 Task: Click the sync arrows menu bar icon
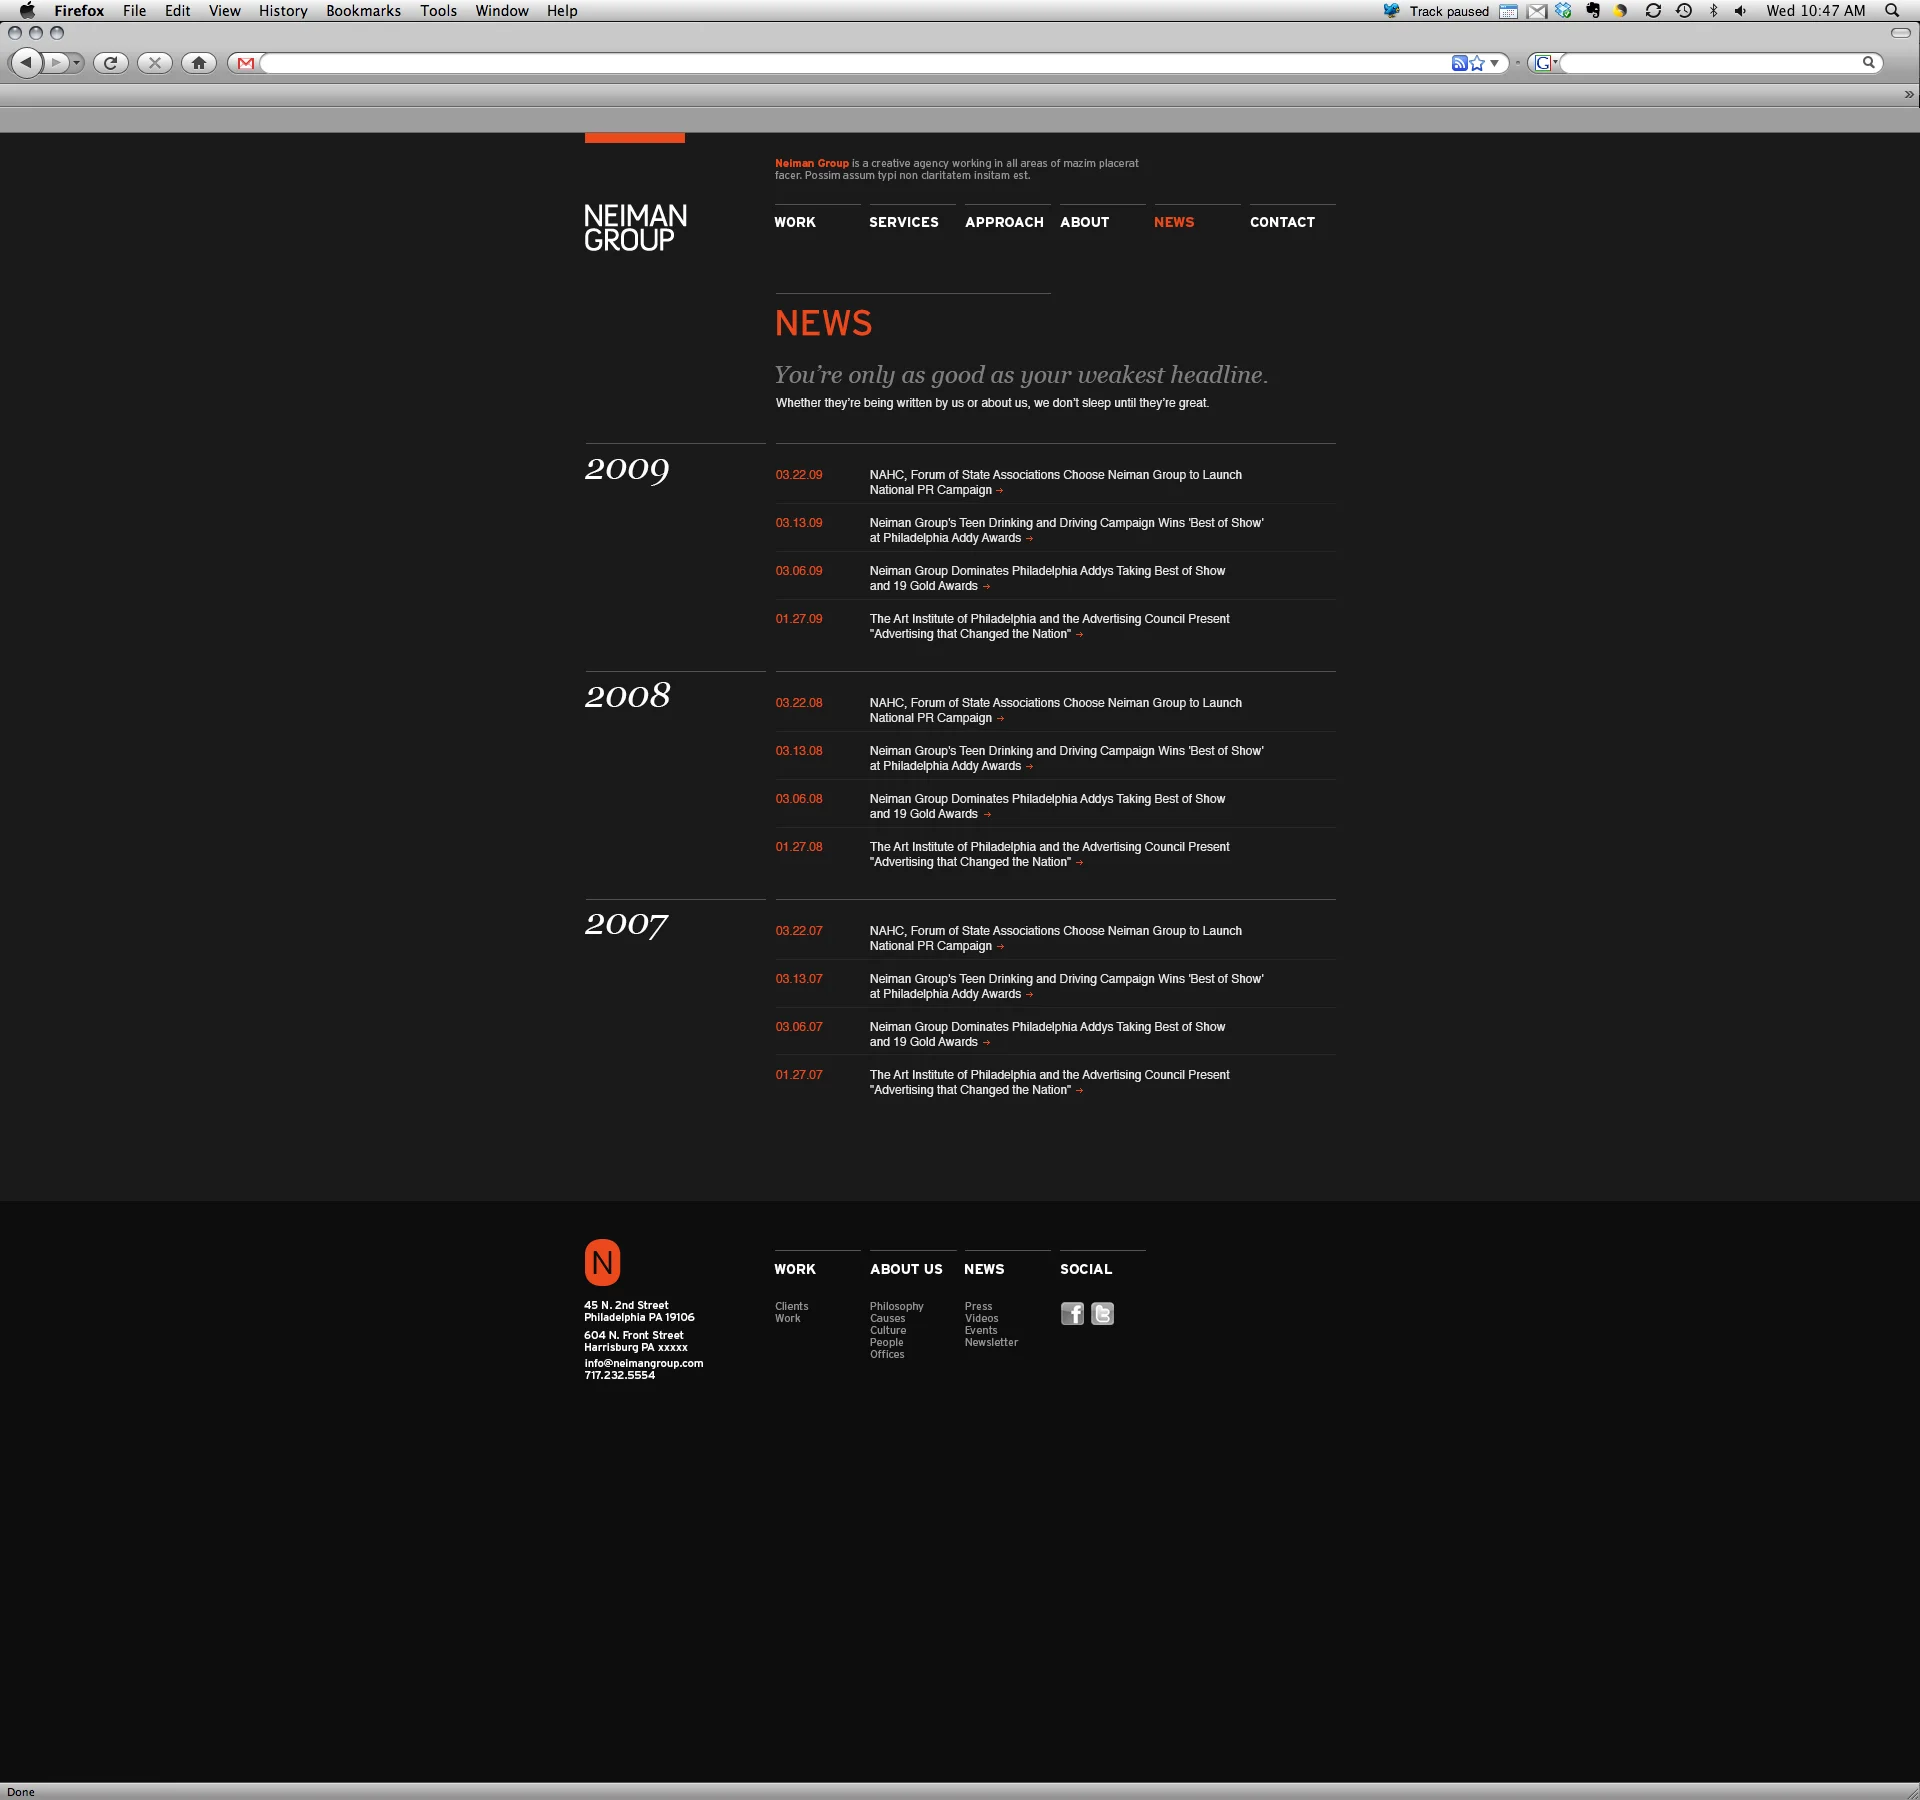[1653, 11]
